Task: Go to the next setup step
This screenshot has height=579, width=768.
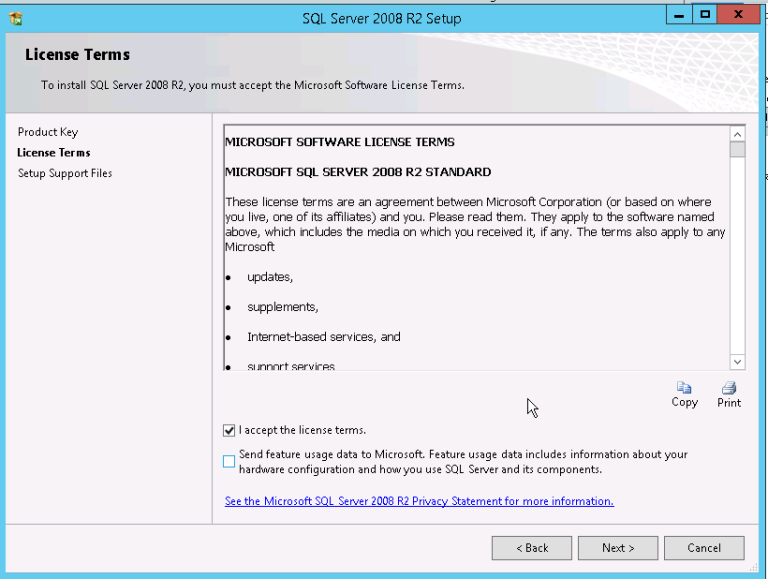Action: tap(618, 548)
